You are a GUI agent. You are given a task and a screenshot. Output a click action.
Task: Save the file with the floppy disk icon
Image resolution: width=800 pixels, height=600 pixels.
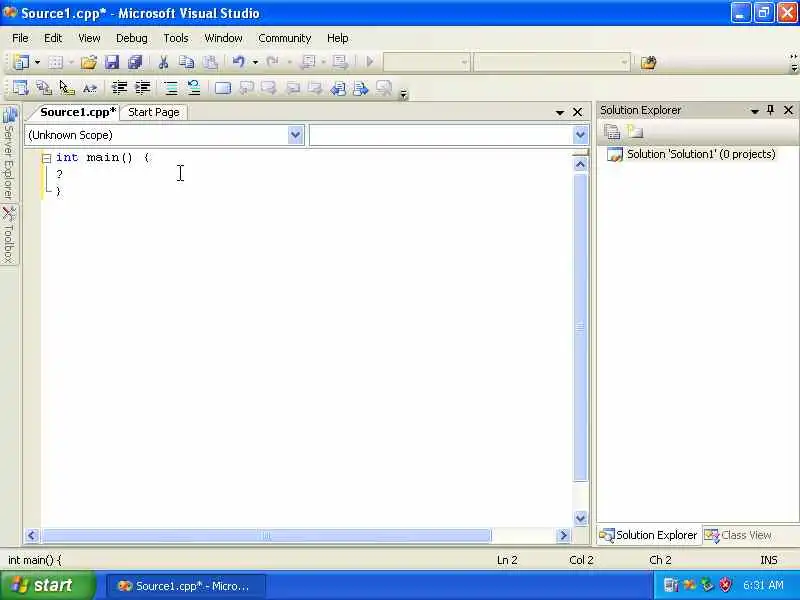pyautogui.click(x=112, y=62)
